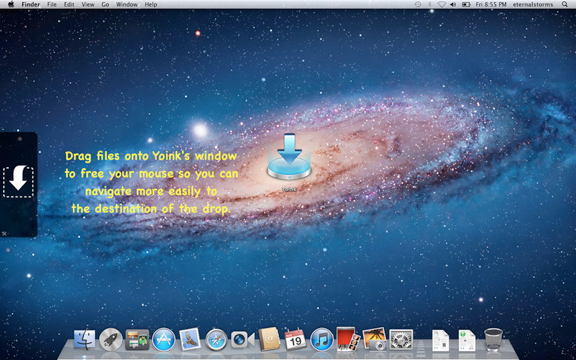Open the Edit menu
Viewport: 576px width, 360px height.
click(69, 4)
